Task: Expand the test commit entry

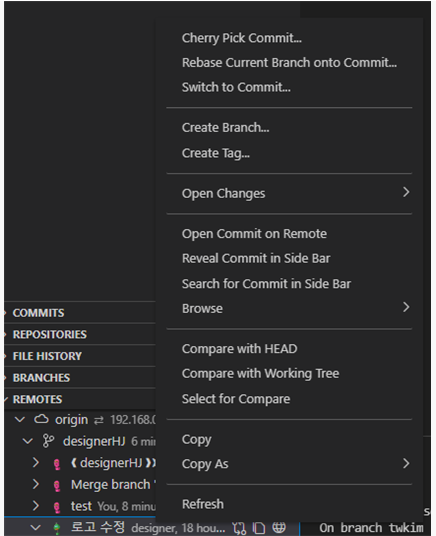Action: (x=36, y=506)
